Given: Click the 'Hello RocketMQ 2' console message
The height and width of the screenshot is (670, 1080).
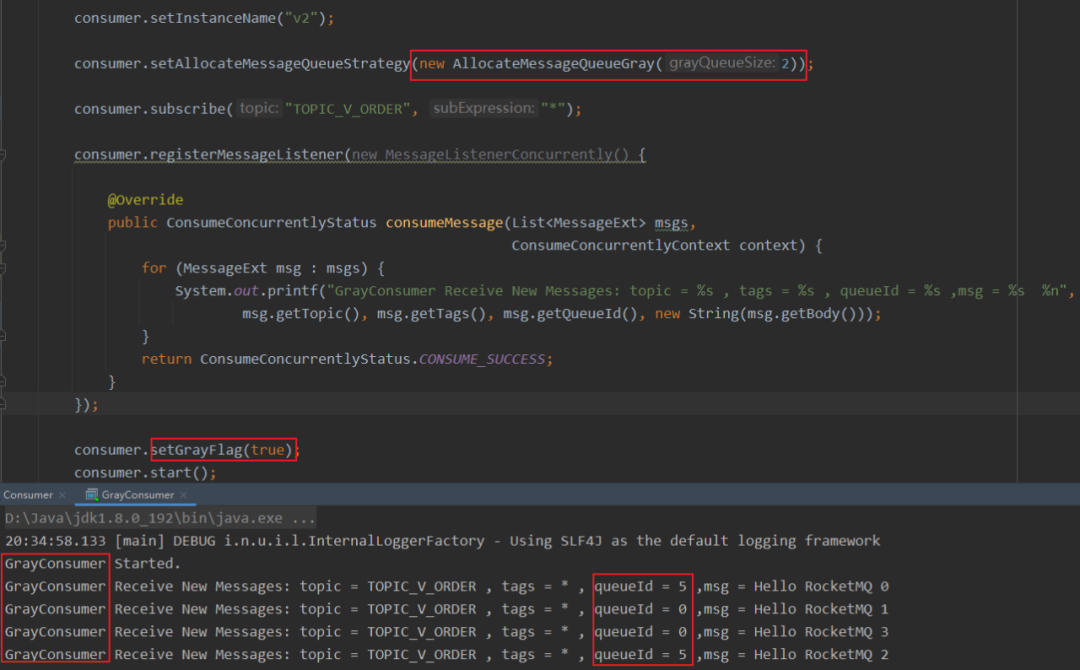Looking at the screenshot, I should pyautogui.click(x=821, y=654).
